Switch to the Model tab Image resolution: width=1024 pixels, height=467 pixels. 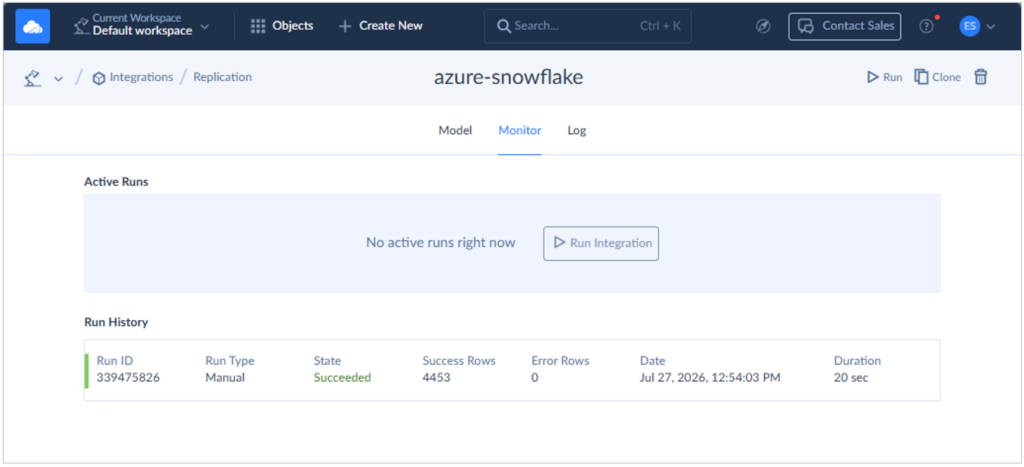[x=455, y=130]
